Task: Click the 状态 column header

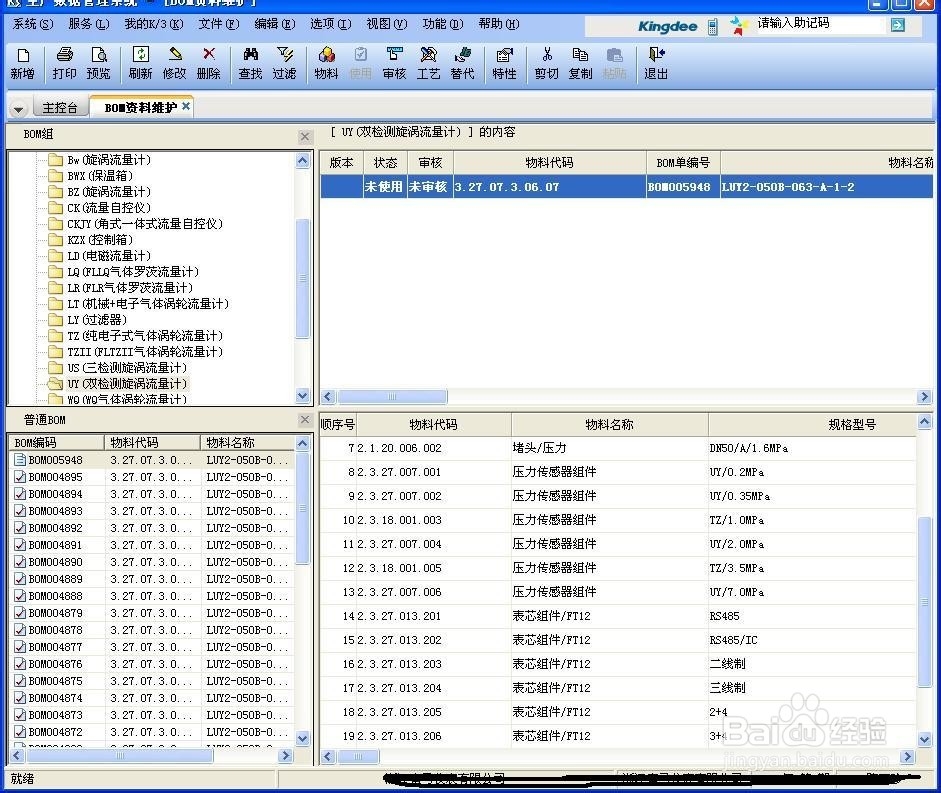Action: click(x=385, y=163)
